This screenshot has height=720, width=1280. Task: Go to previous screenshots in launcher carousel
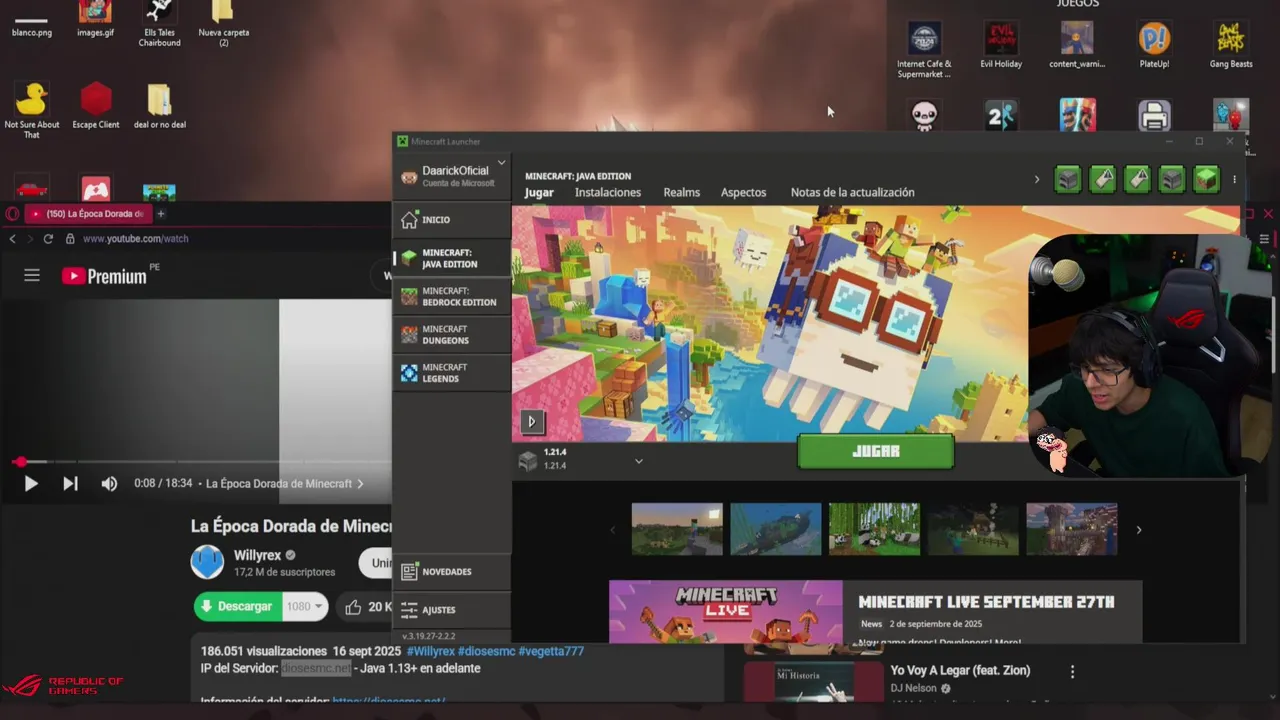pos(613,530)
